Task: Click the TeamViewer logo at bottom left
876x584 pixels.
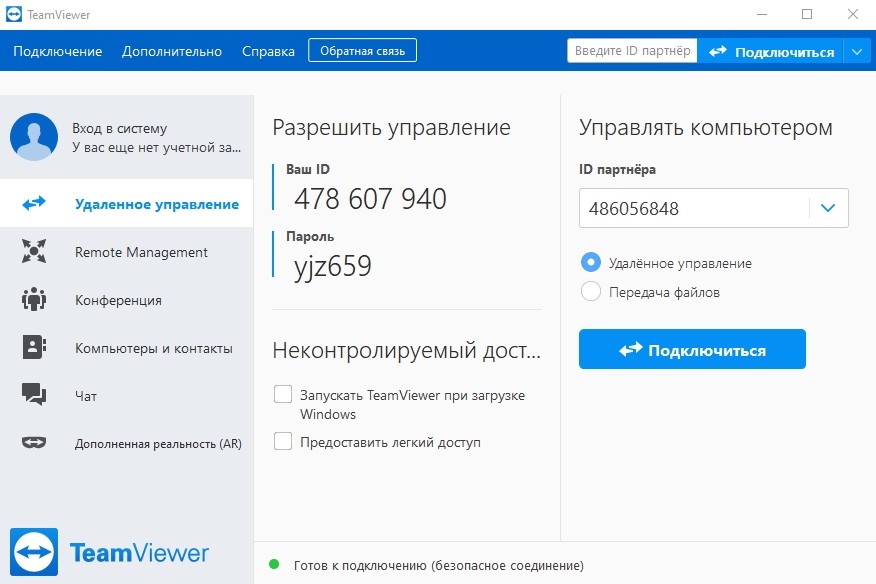Action: point(34,552)
